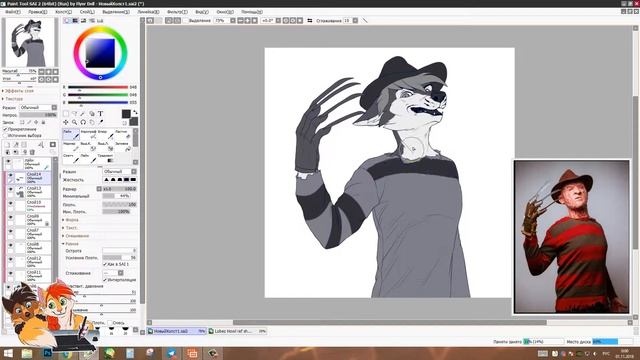Swap foreground and background colors arrow
The height and width of the screenshot is (360, 640).
[x=135, y=112]
